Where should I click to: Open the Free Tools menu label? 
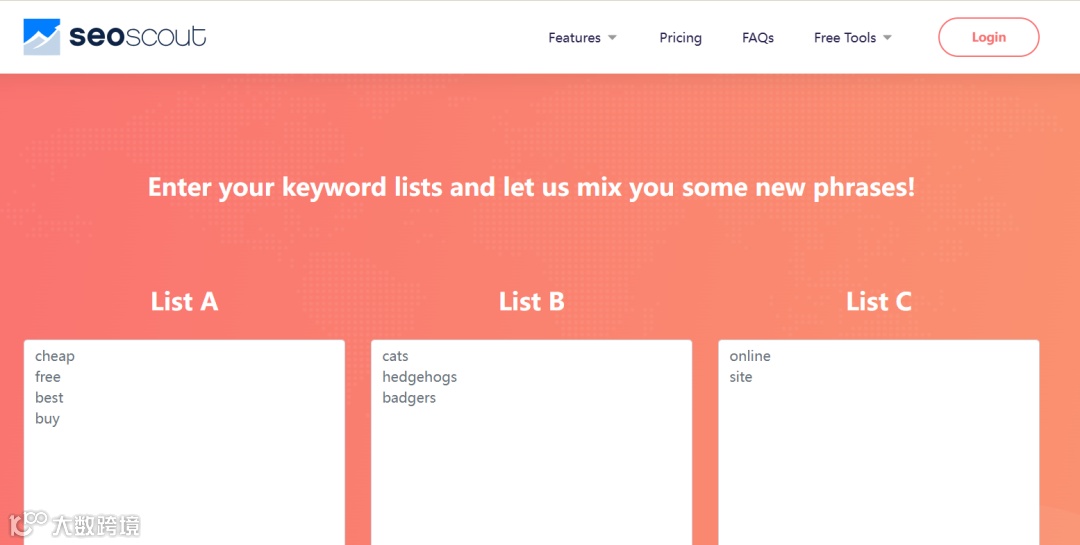pos(844,38)
